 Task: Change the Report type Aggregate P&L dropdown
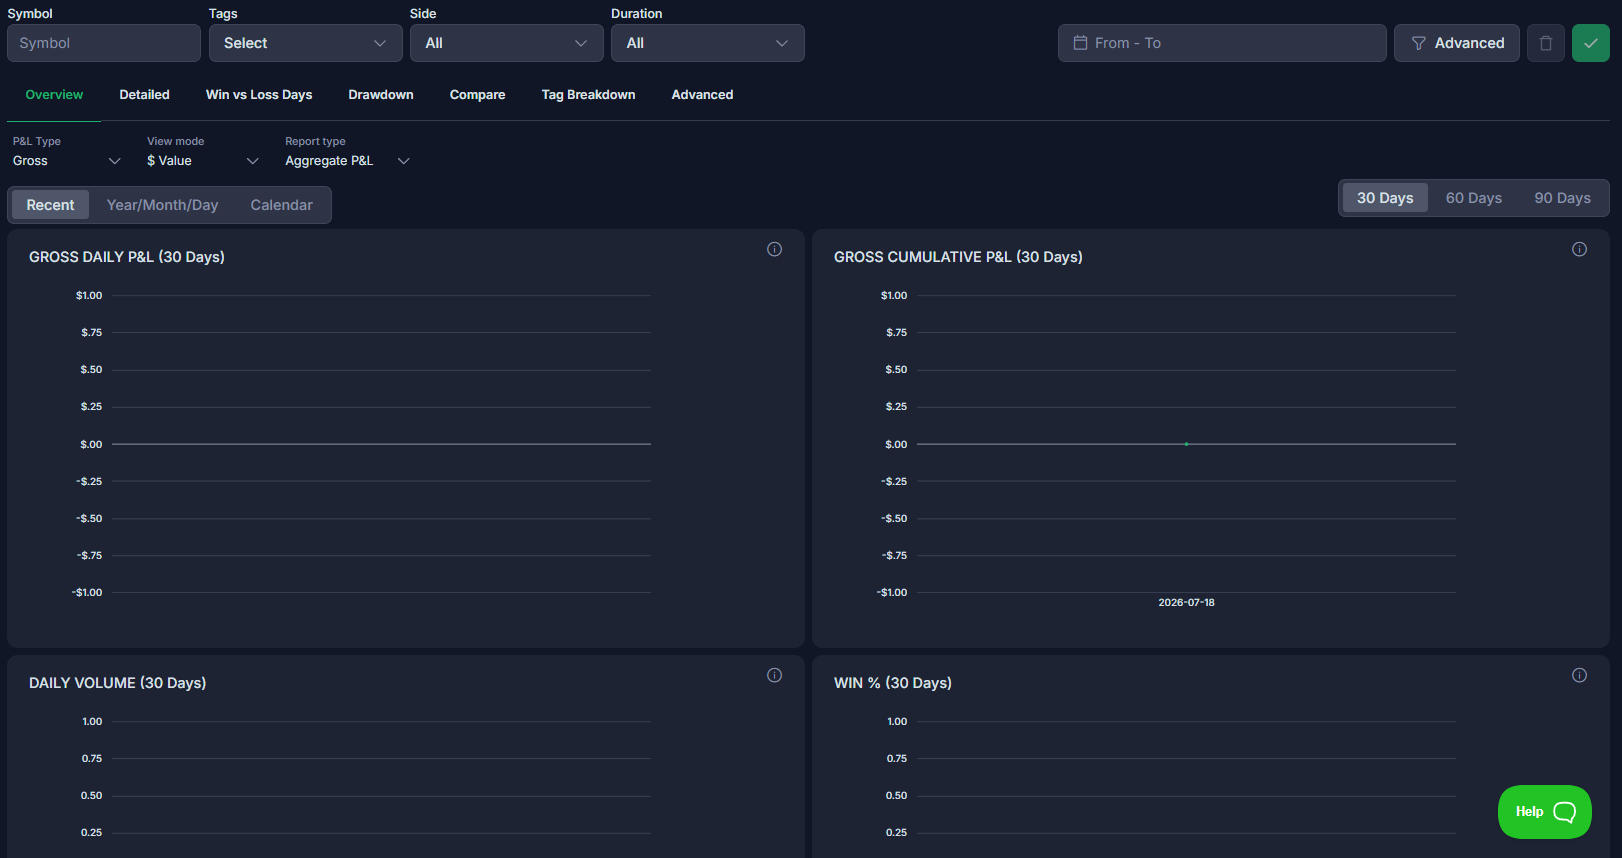pyautogui.click(x=348, y=161)
